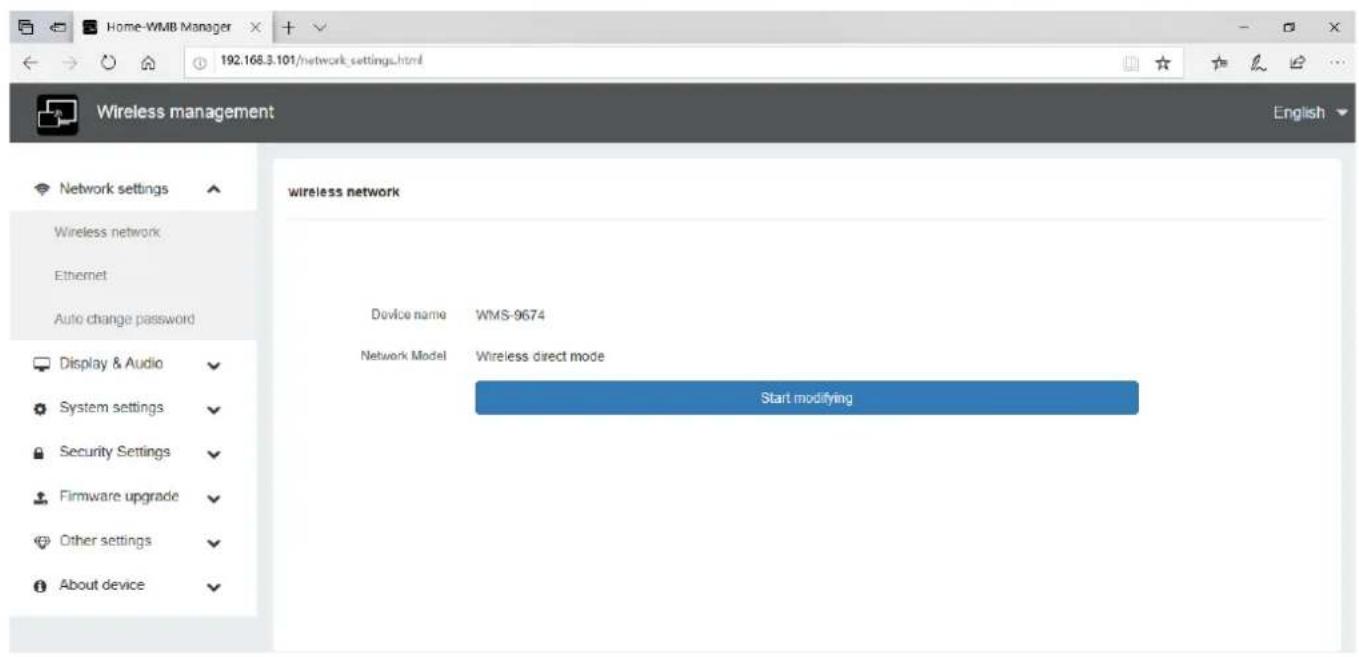Screen dimensions: 1359x657
Task: Click the Device name label
Action: [x=408, y=315]
